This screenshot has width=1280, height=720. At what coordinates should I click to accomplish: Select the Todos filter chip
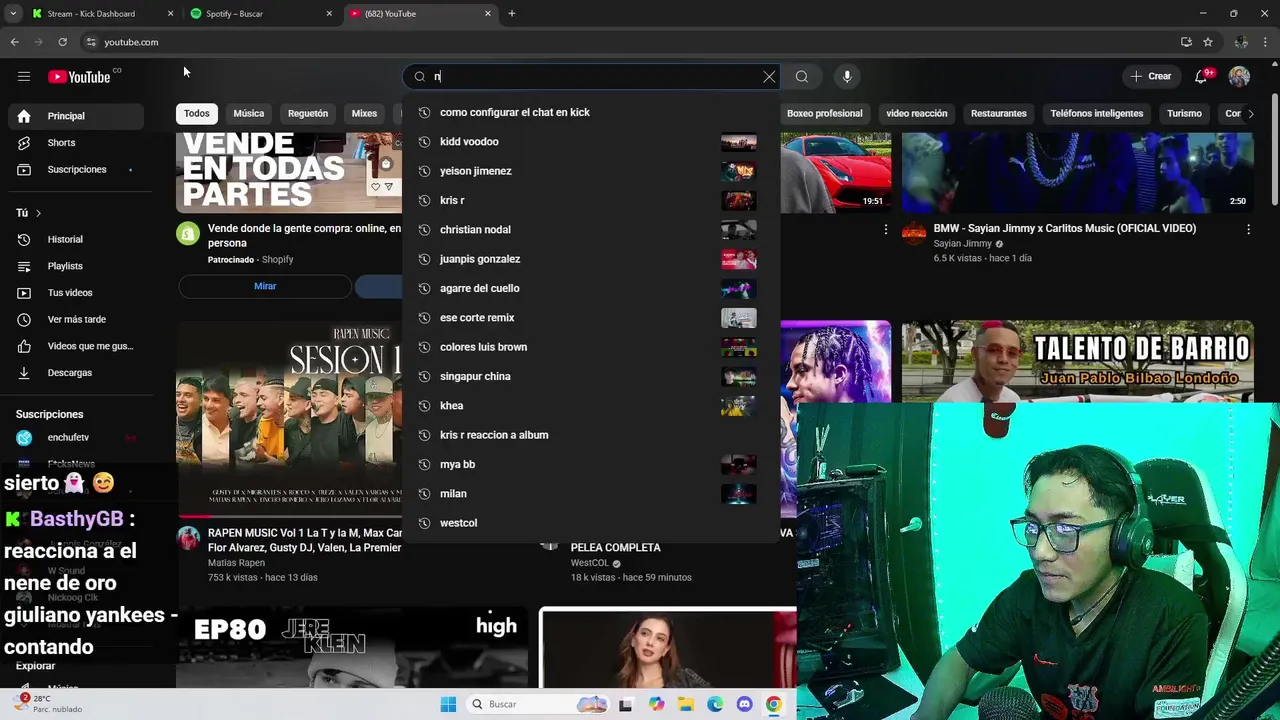coord(197,114)
